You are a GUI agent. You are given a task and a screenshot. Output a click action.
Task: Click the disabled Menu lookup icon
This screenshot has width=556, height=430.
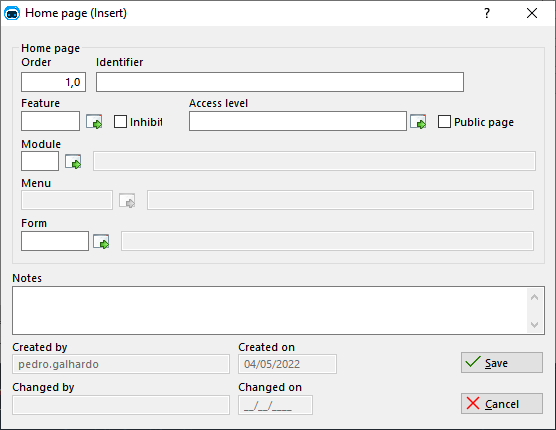click(127, 201)
